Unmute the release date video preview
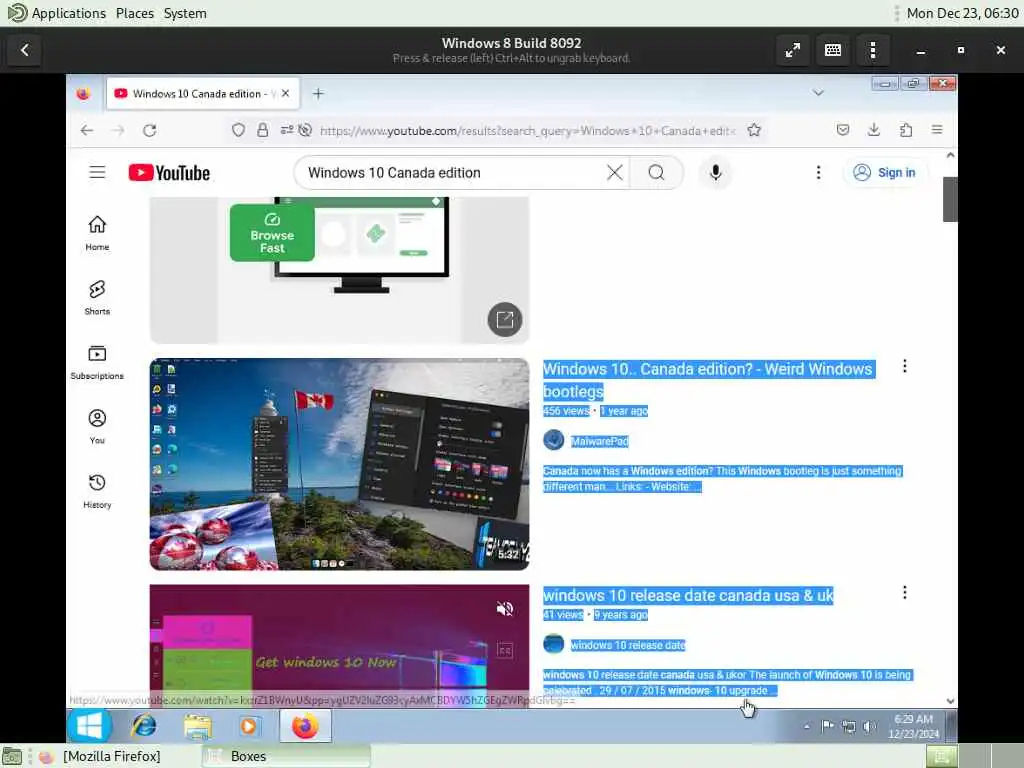The image size is (1024, 768). pos(505,609)
